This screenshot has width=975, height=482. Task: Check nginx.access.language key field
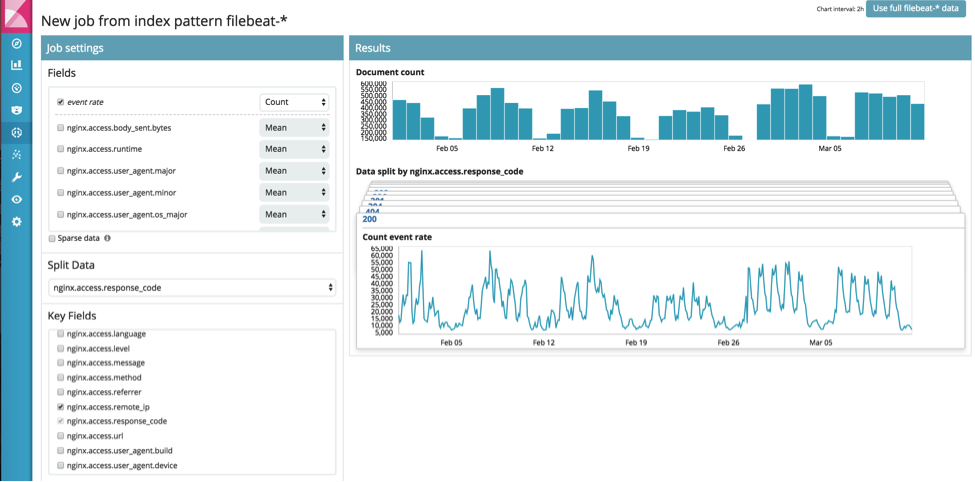60,334
